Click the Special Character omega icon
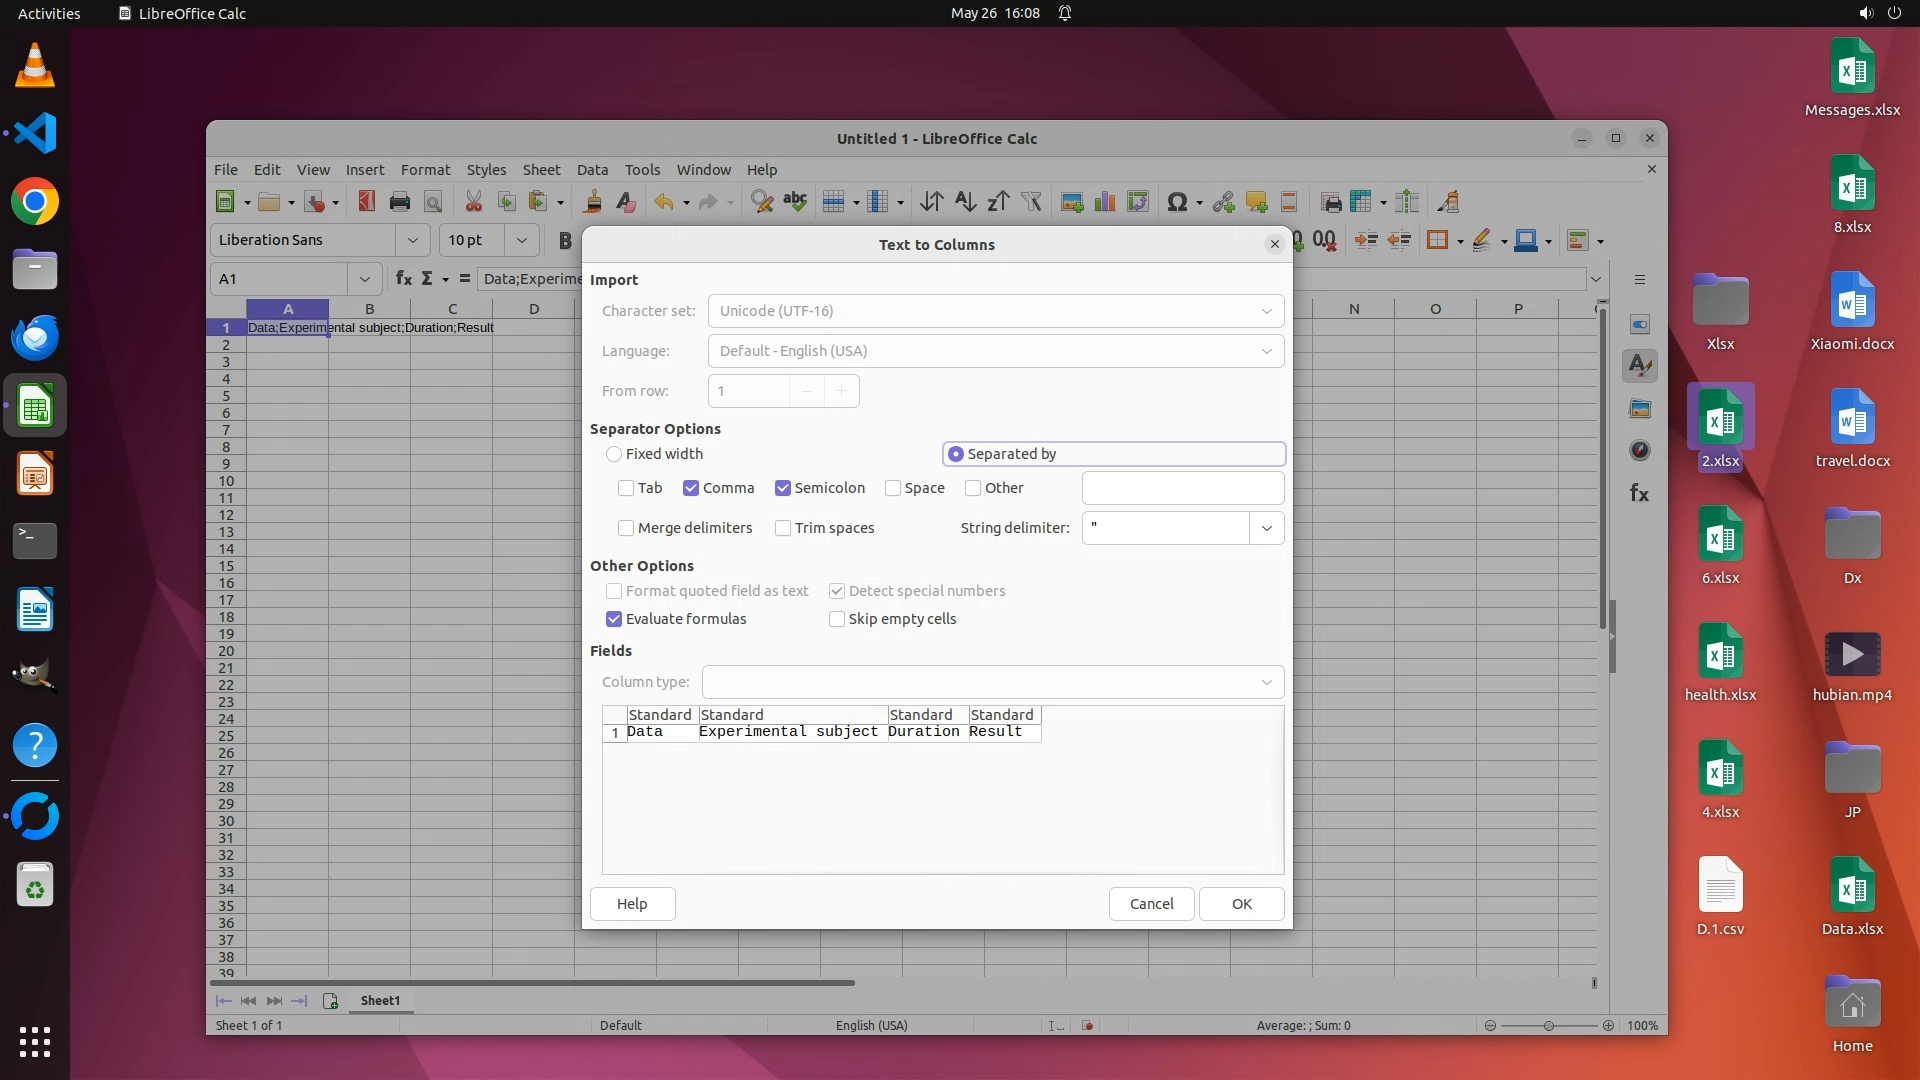 click(1177, 202)
